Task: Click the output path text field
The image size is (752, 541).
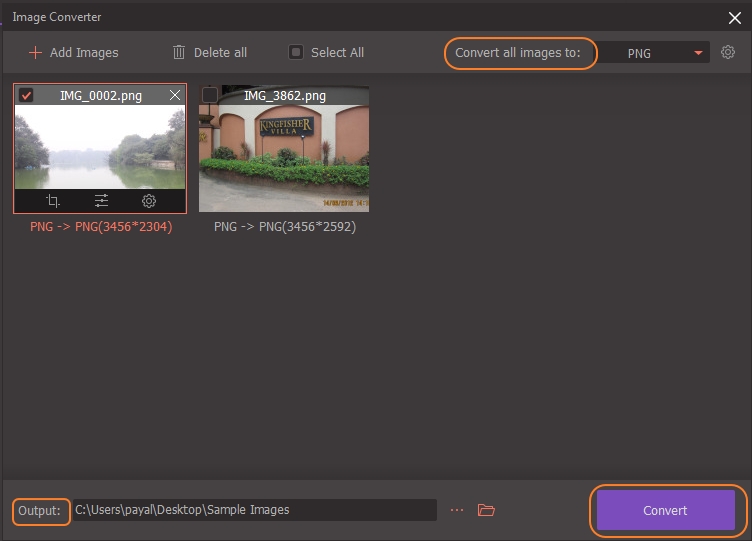Action: (x=254, y=510)
